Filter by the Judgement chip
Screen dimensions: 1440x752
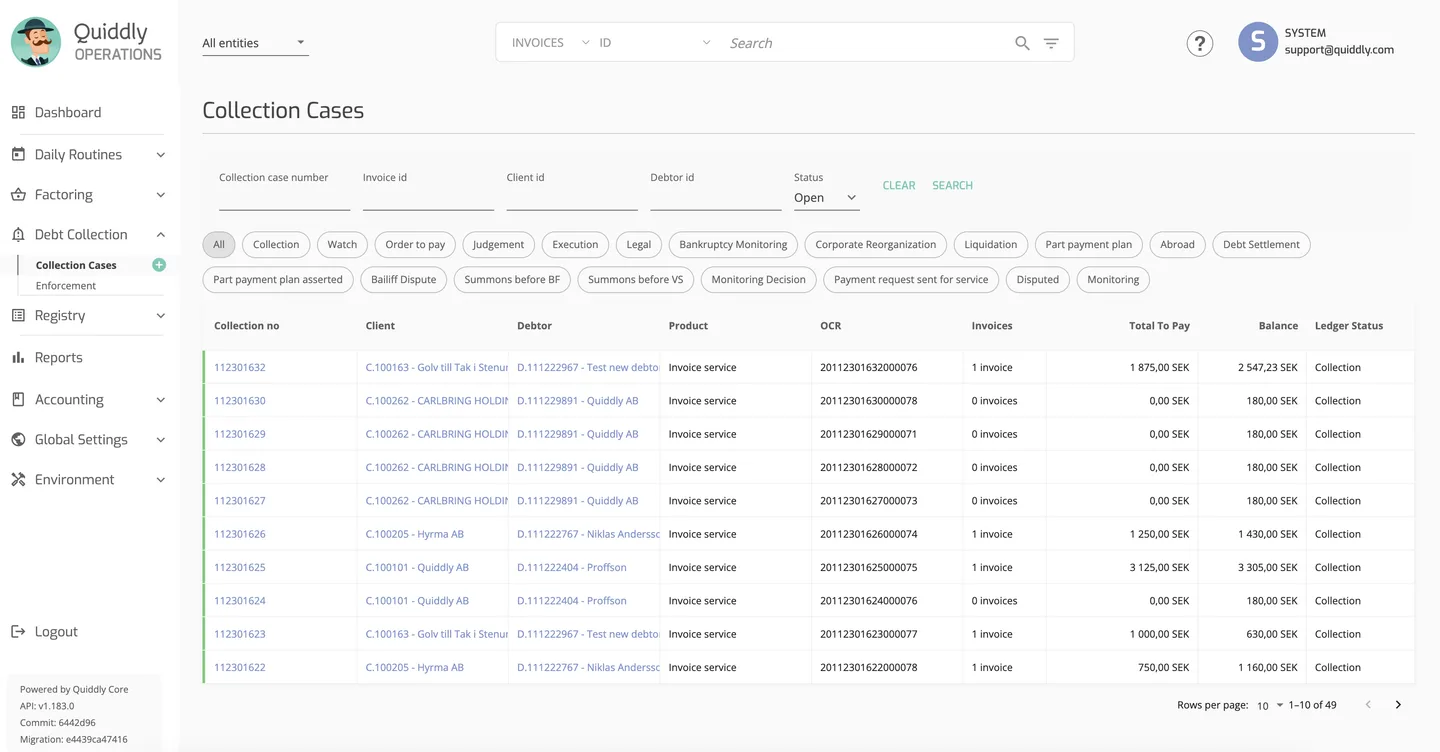(x=498, y=244)
